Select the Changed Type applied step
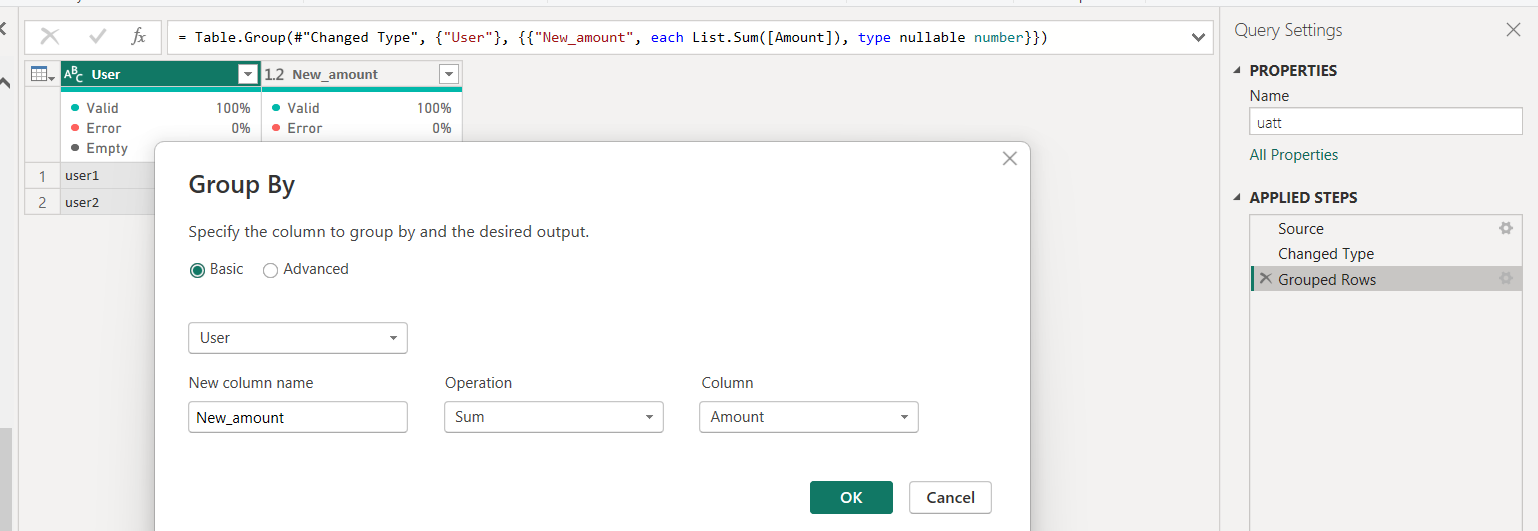 click(x=1386, y=254)
